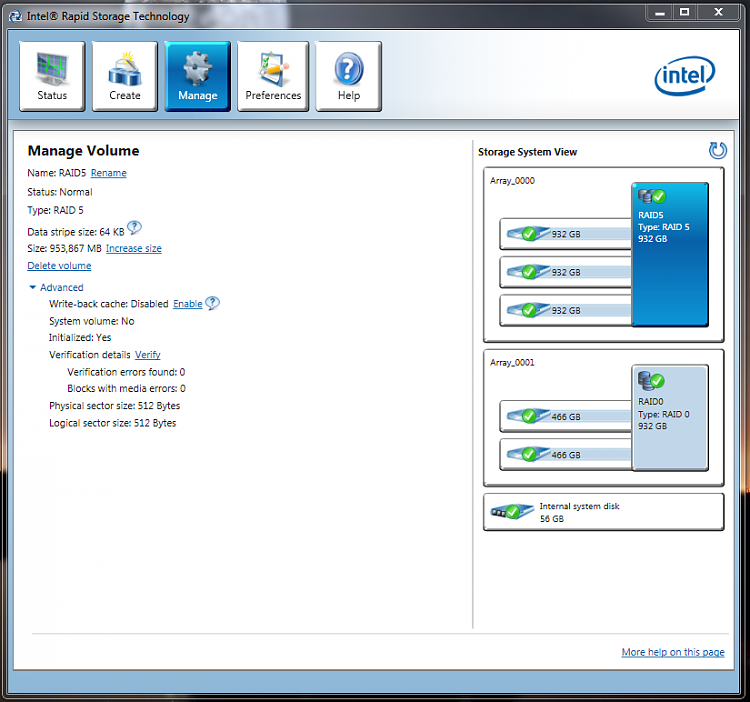The image size is (750, 702).
Task: Select the second 466 GB disk in Array_0001
Action: pos(566,455)
